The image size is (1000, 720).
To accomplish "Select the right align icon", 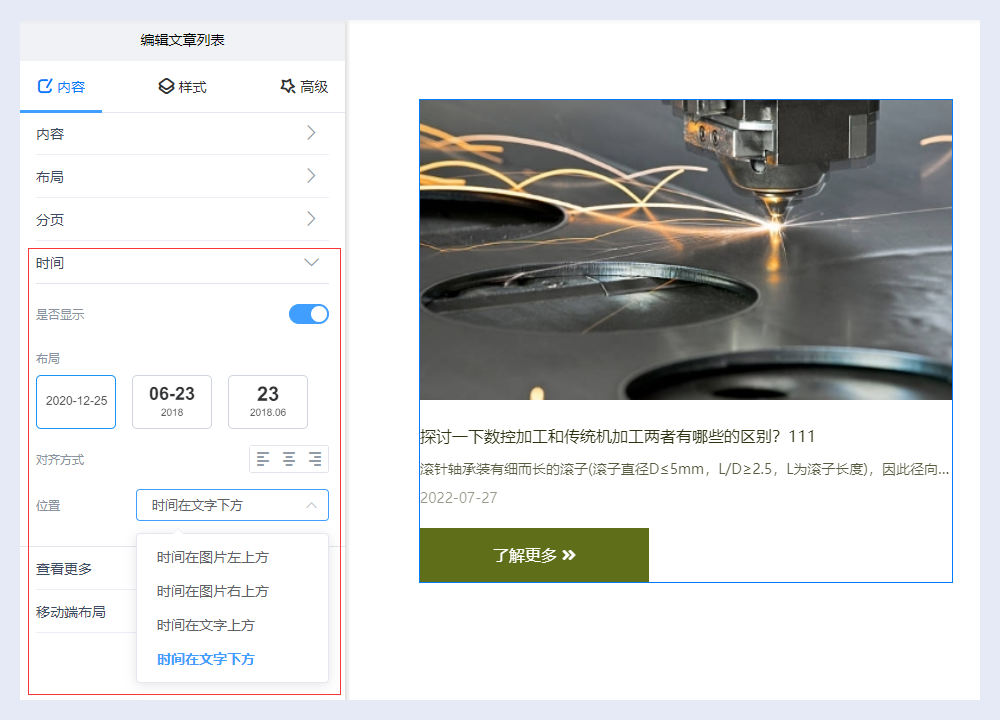I will tap(315, 459).
